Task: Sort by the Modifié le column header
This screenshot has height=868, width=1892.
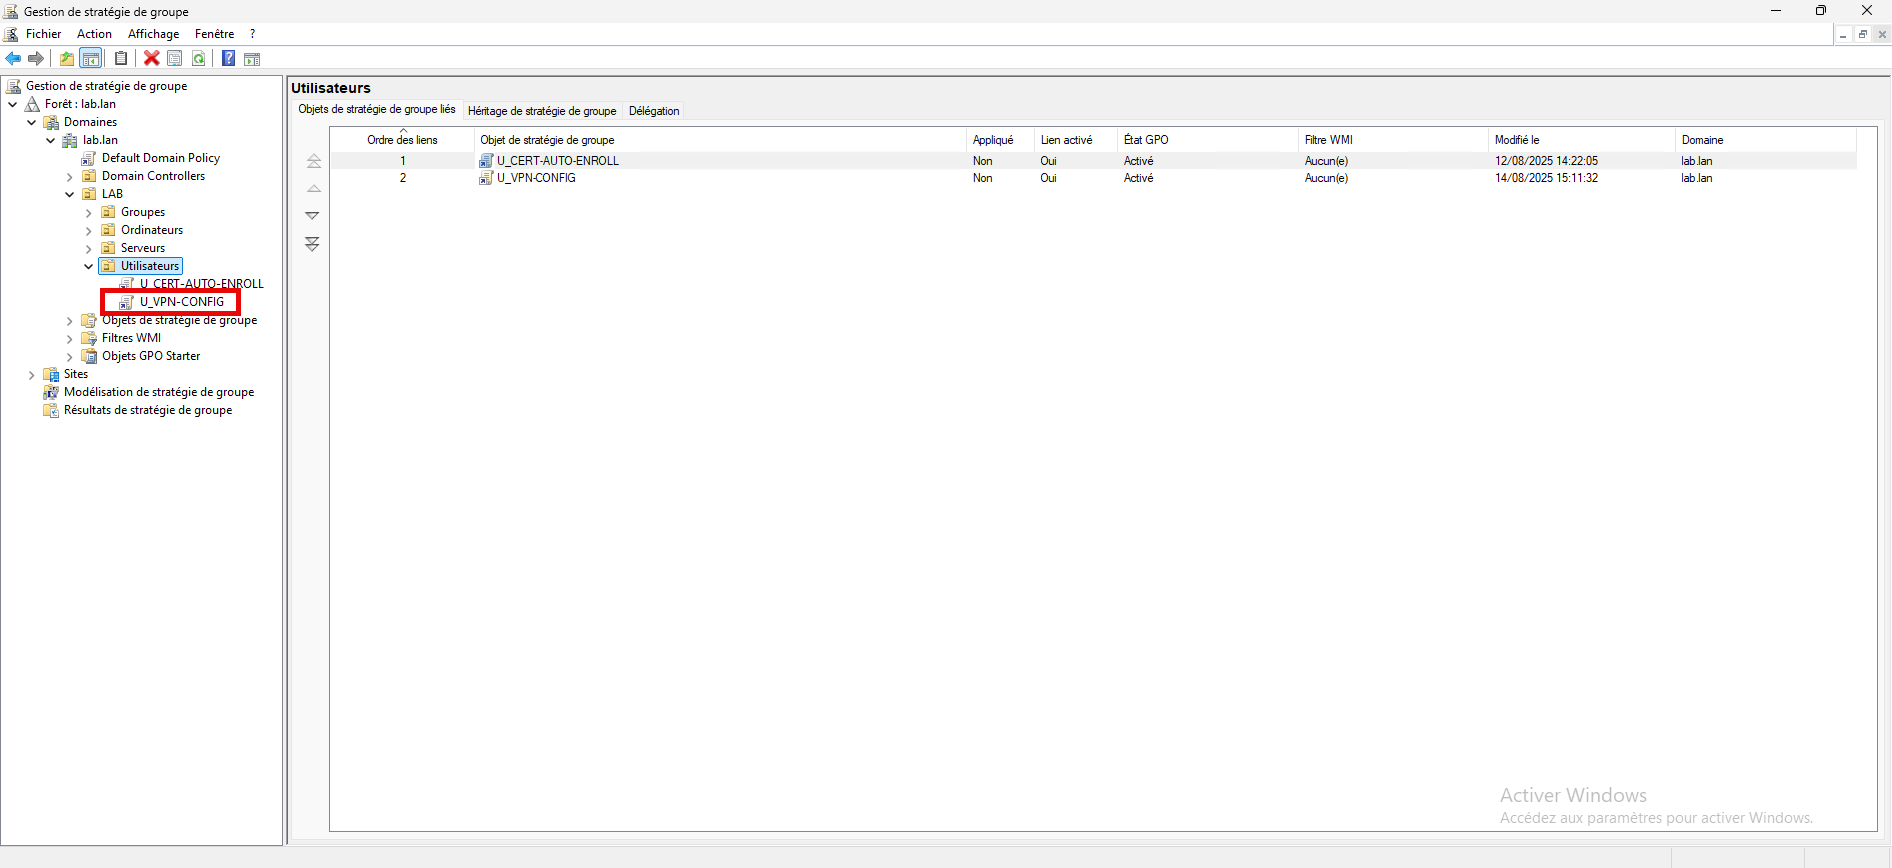Action: click(1517, 140)
